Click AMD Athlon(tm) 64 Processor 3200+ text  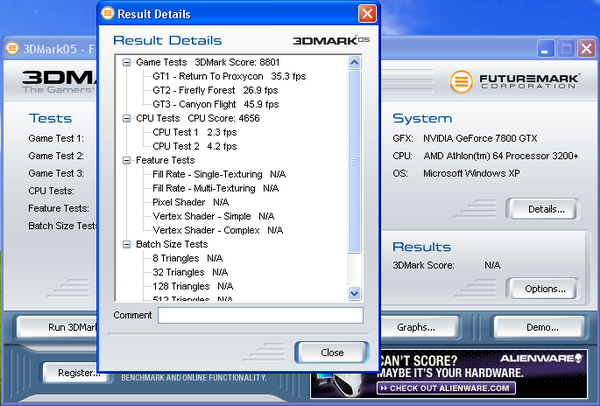pos(501,156)
